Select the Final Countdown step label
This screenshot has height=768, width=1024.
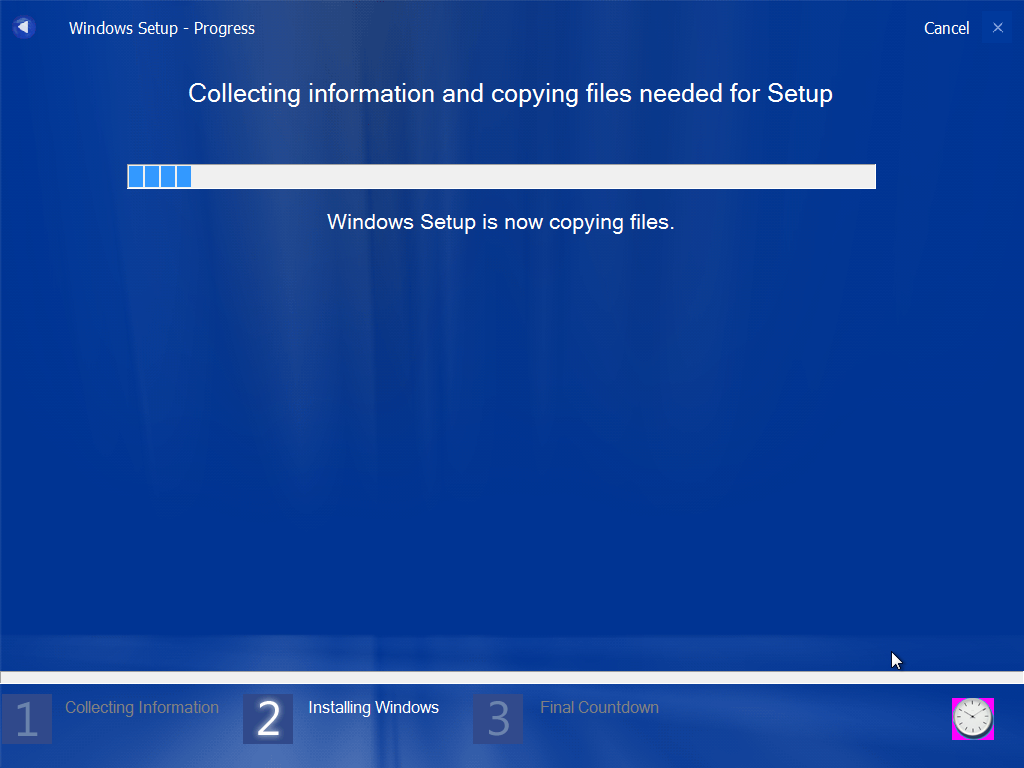coord(600,707)
